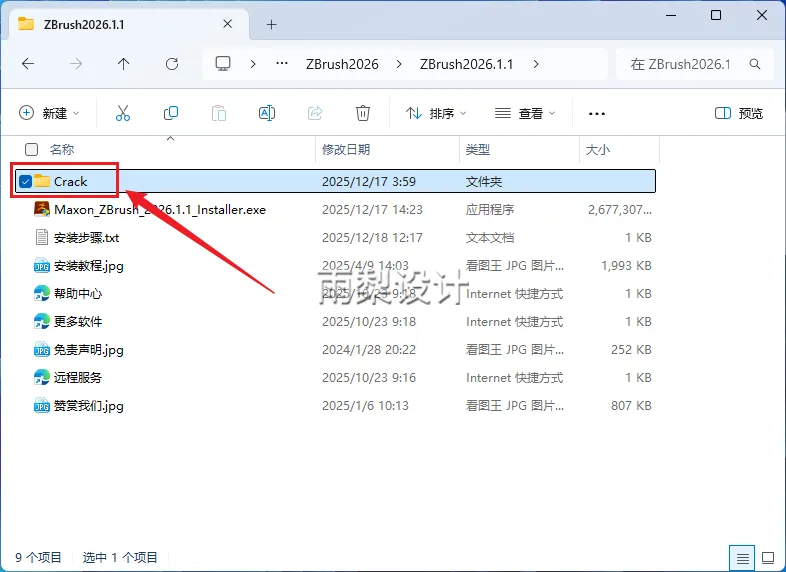Close the ZBrush2026.1.1 tab

(228, 24)
